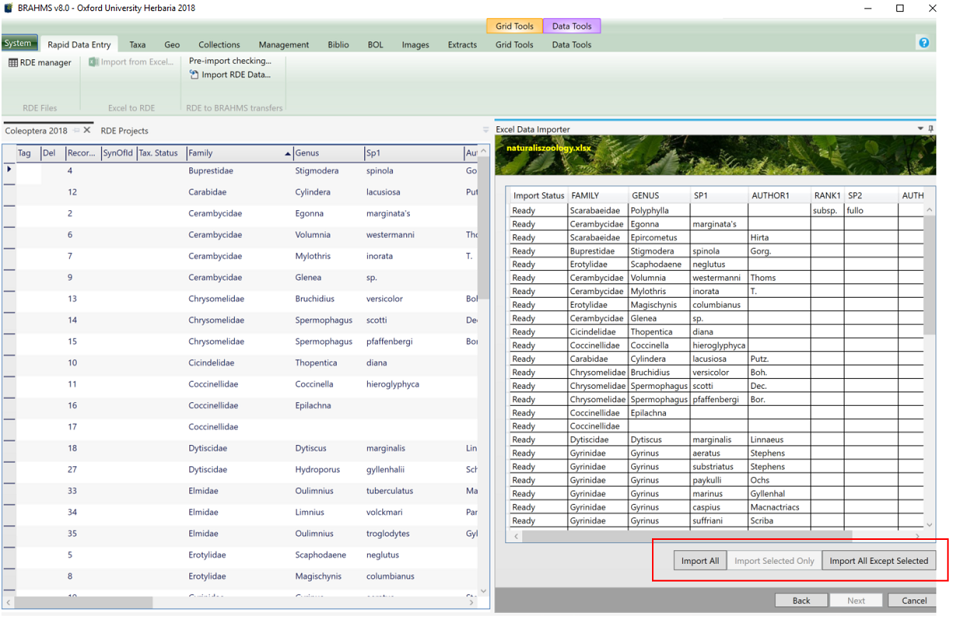Close the Coleoptera 2018 tab
The width and height of the screenshot is (960, 620).
87,130
